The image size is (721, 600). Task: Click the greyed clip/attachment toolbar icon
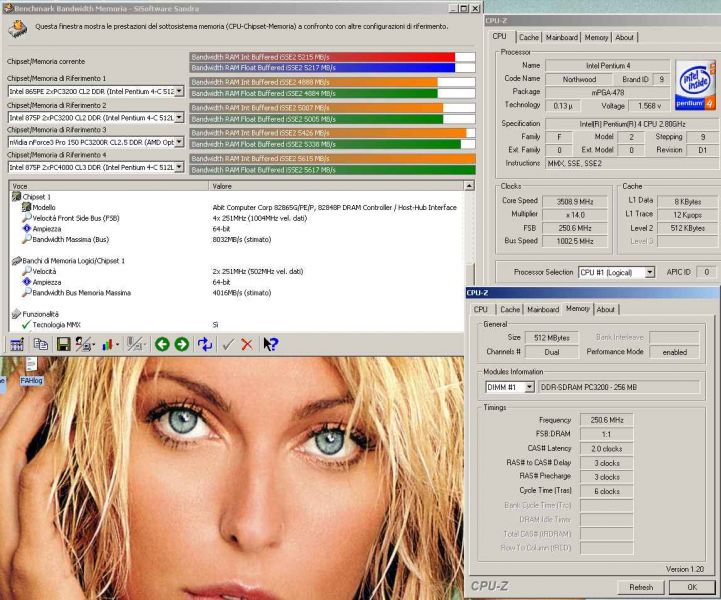pos(134,344)
